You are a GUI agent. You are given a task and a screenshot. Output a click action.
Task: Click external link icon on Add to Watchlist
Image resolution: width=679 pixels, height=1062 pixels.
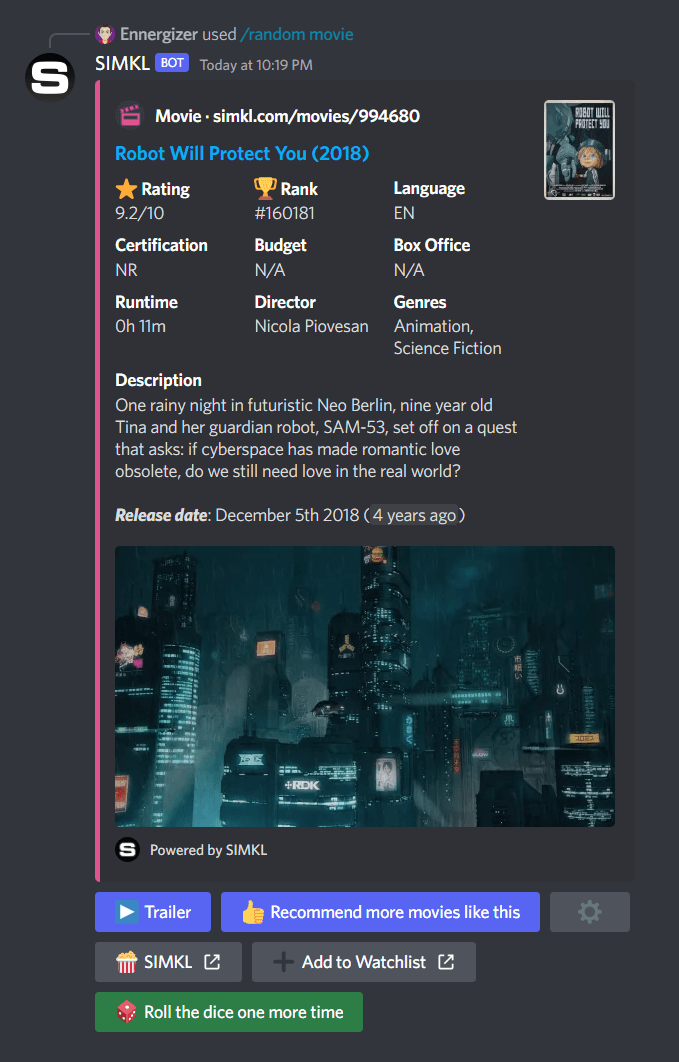pyautogui.click(x=446, y=962)
